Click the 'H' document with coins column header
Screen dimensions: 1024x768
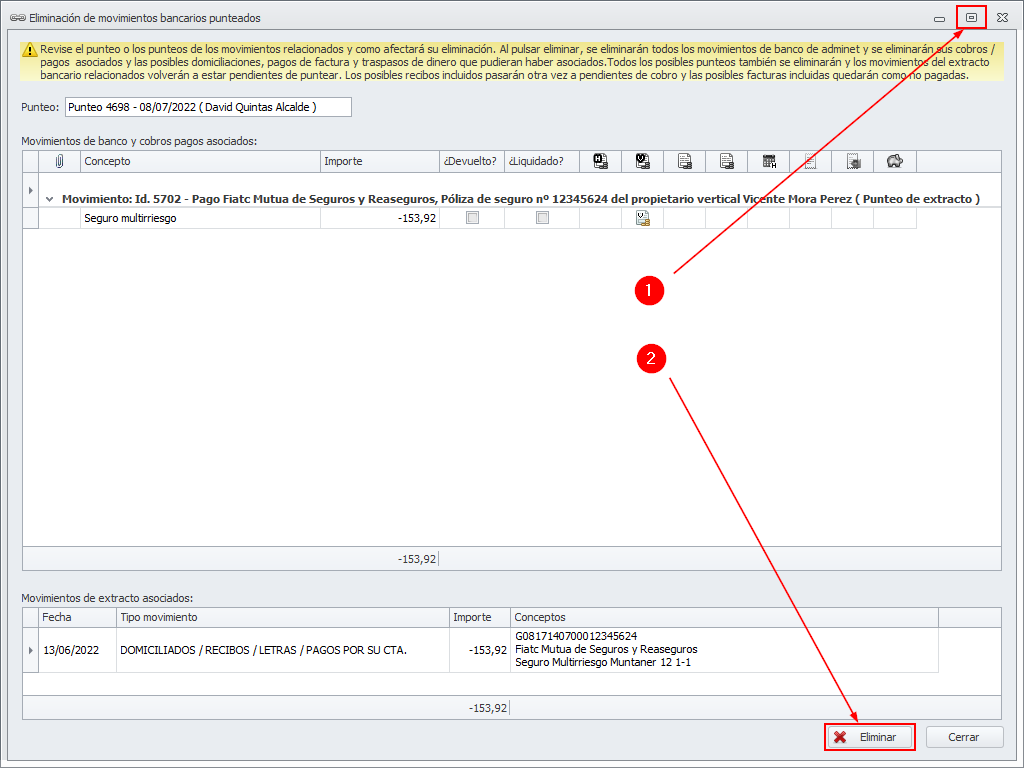coord(600,161)
